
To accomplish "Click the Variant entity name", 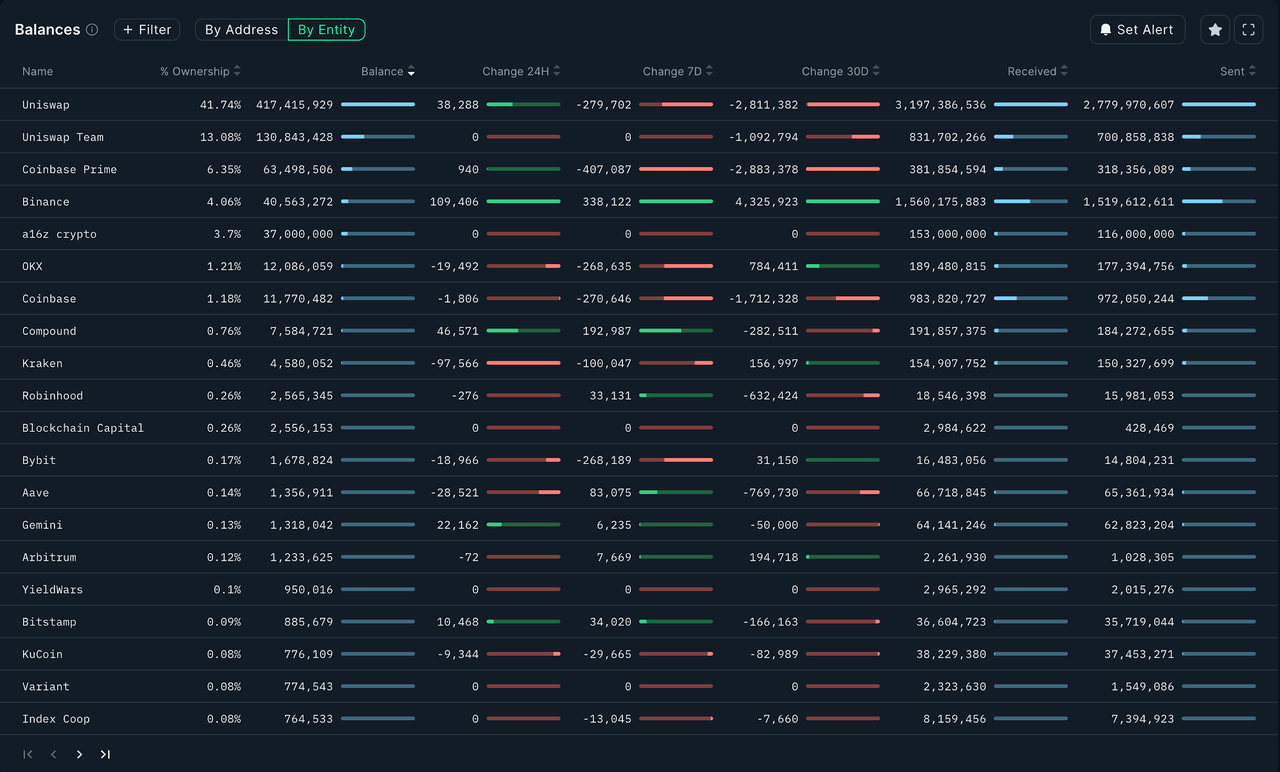I will point(46,687).
